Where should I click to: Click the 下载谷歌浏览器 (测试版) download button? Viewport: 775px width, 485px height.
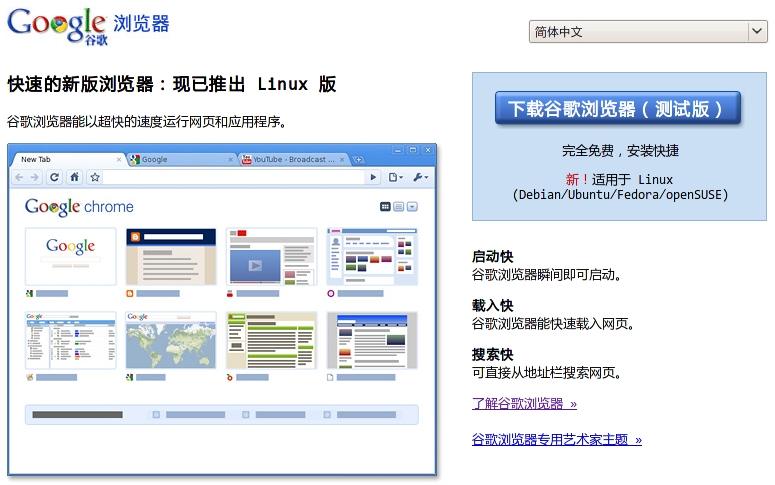click(618, 108)
